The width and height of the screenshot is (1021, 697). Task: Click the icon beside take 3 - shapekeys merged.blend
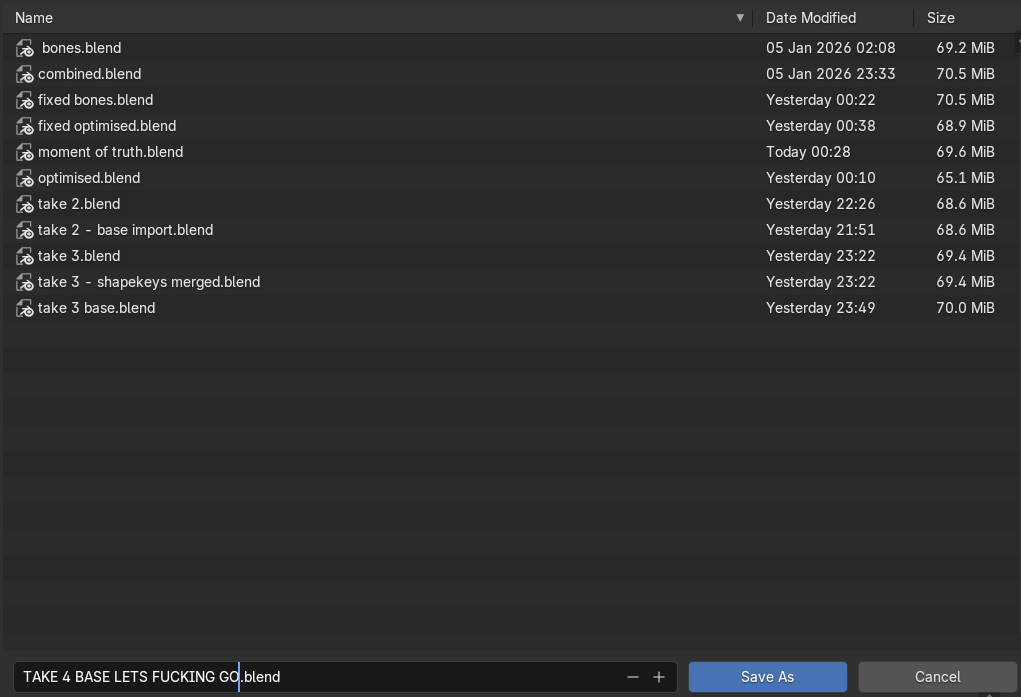coord(25,283)
